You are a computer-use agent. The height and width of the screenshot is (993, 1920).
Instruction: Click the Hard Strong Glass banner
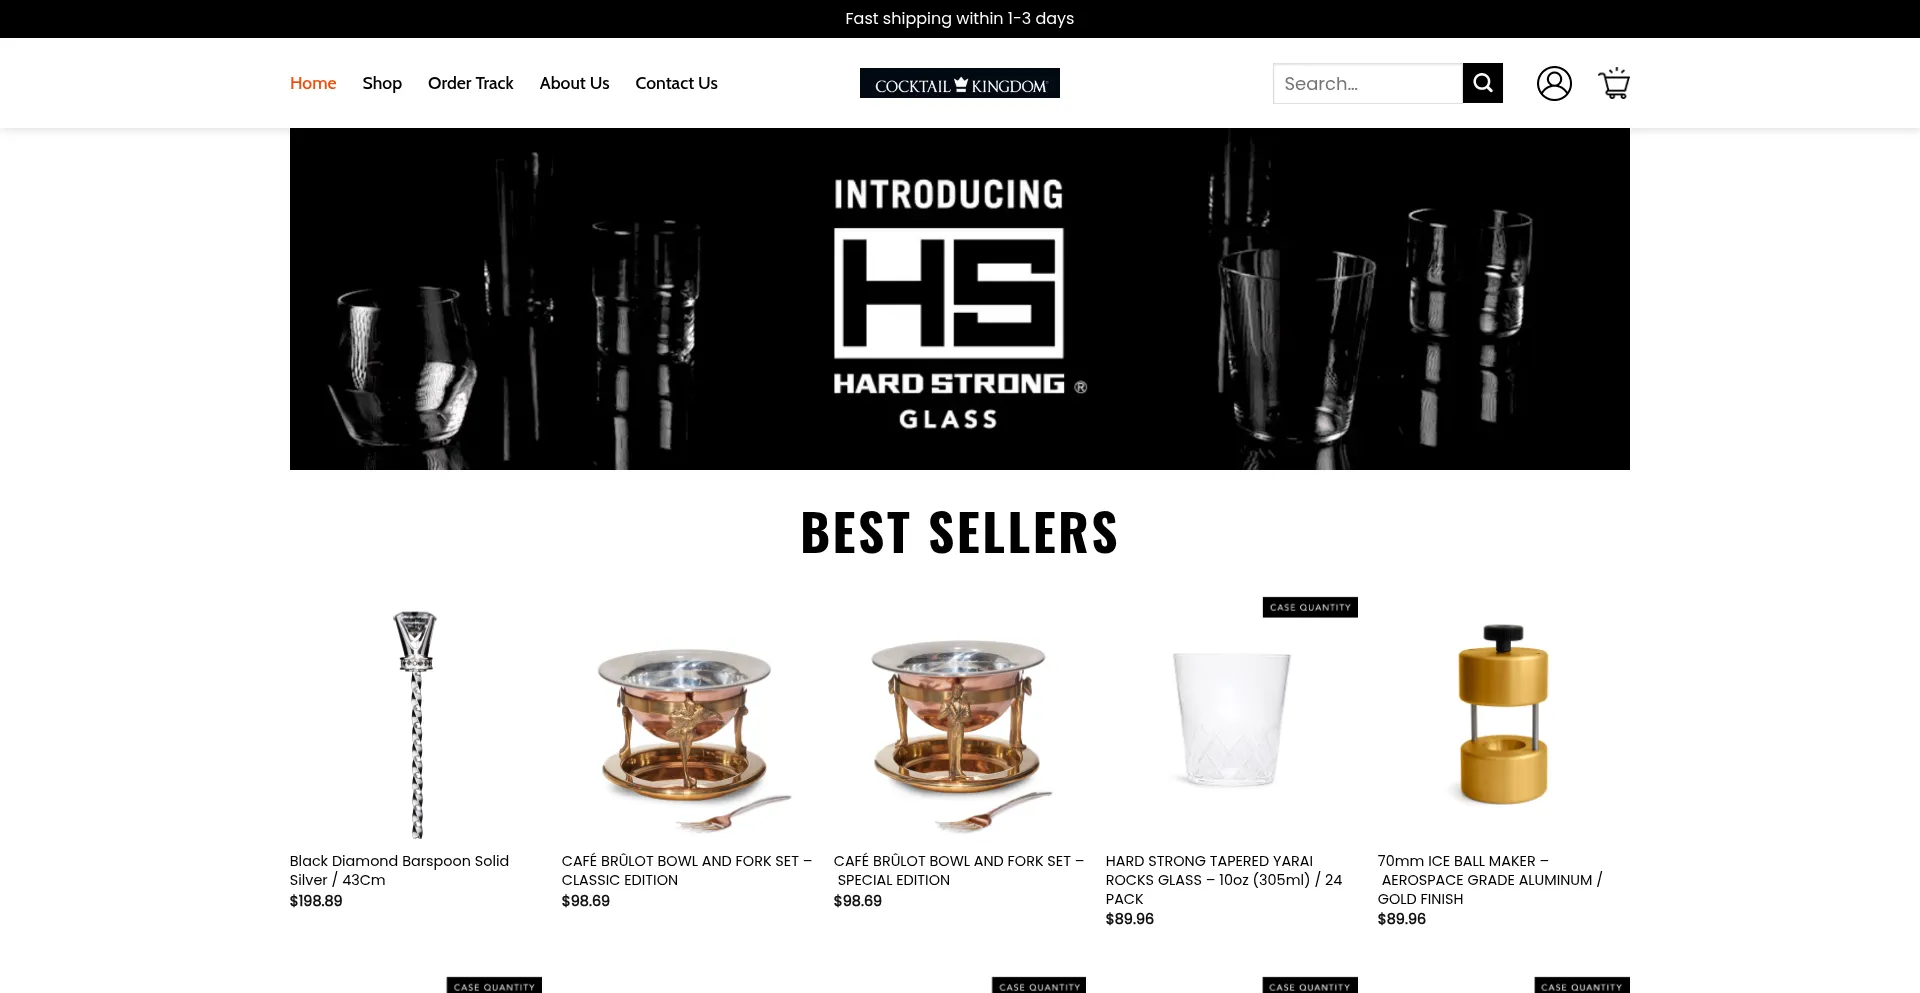coord(960,299)
